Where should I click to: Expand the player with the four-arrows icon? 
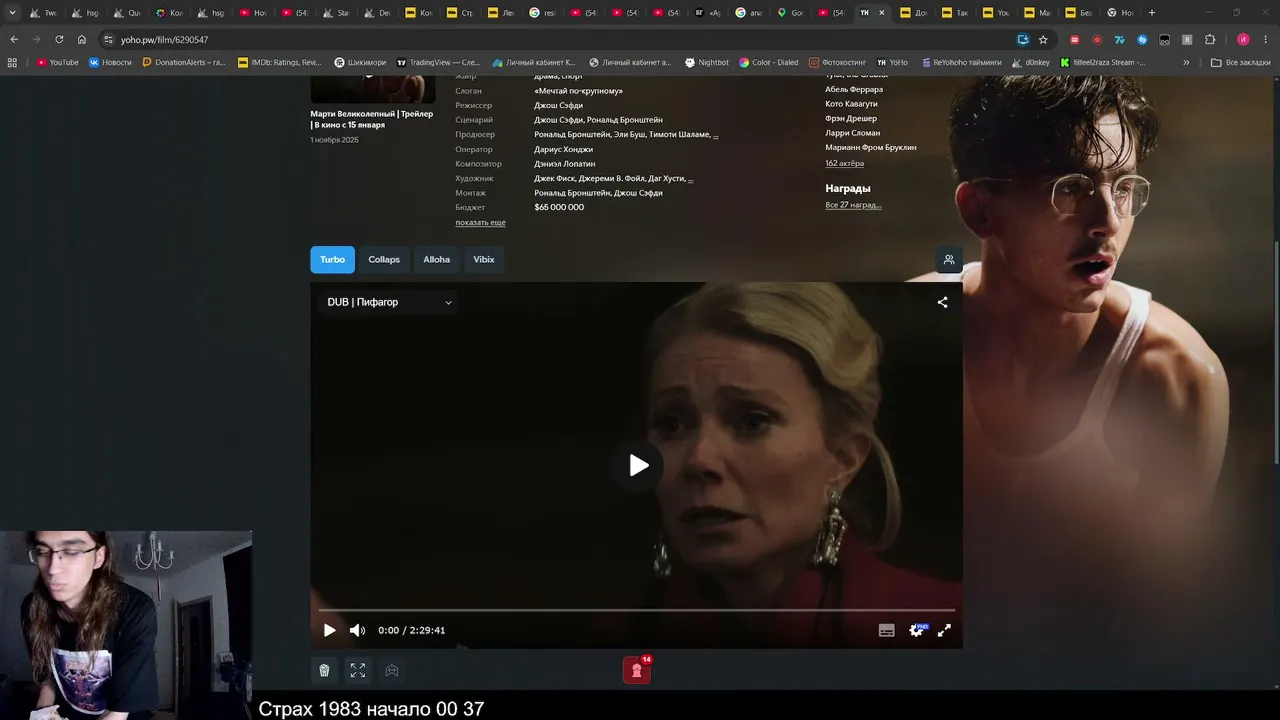tap(358, 670)
